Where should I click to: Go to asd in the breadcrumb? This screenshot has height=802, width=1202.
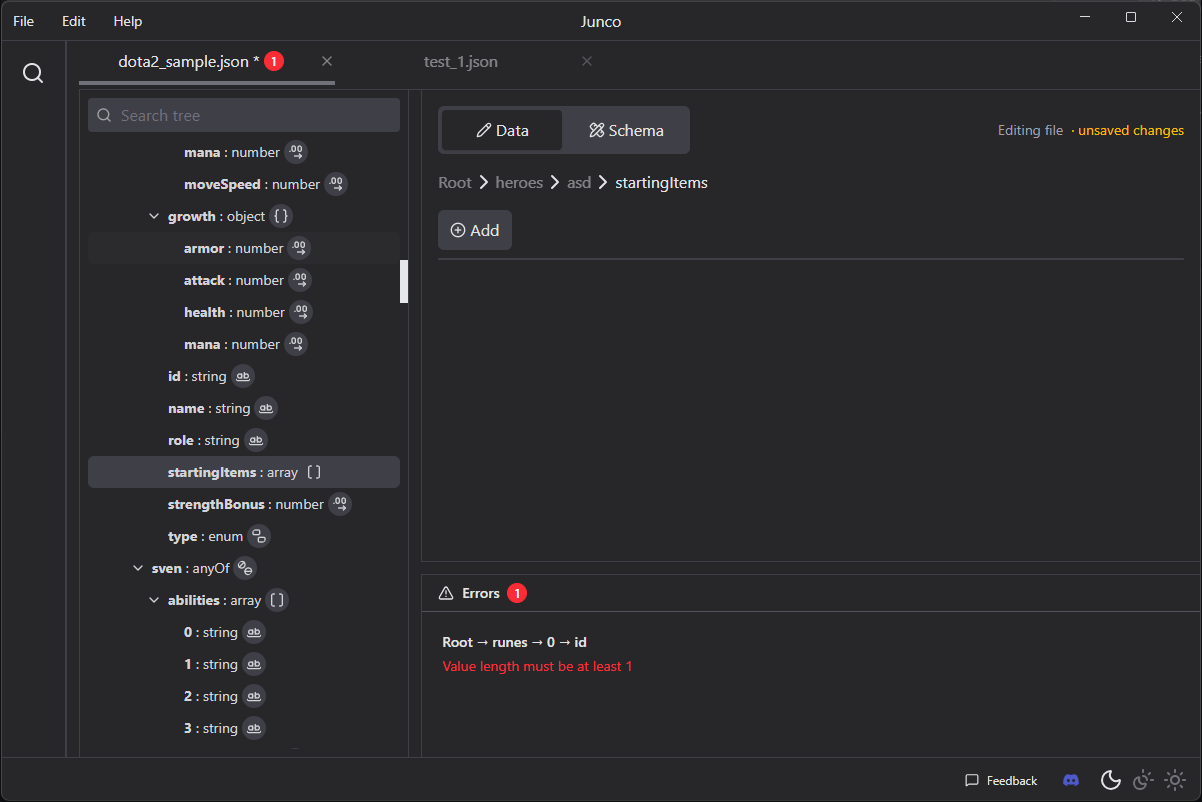pyautogui.click(x=579, y=183)
